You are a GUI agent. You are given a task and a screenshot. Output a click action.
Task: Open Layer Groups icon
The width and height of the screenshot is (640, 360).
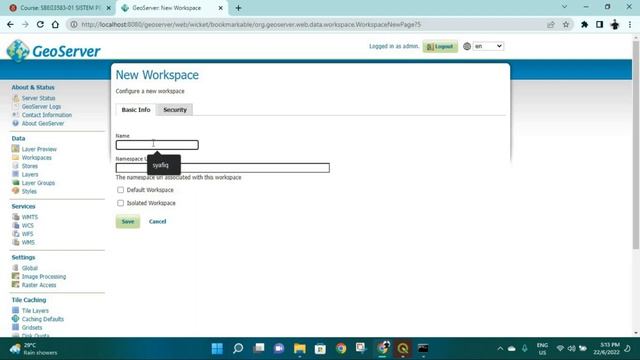pos(16,183)
